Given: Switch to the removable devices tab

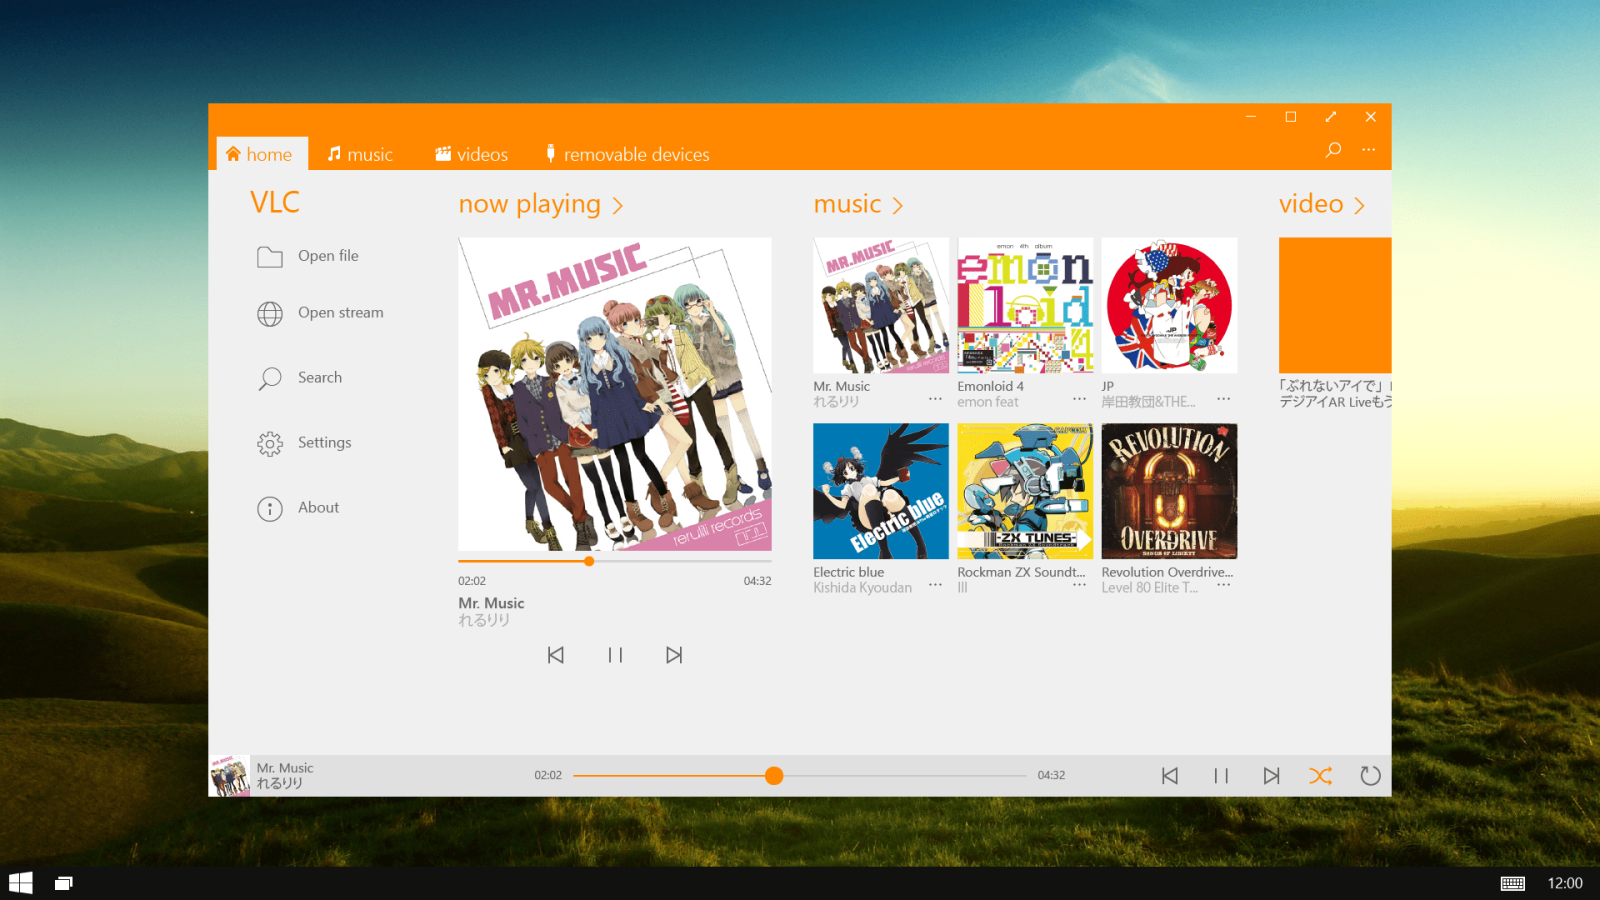Looking at the screenshot, I should (x=627, y=154).
